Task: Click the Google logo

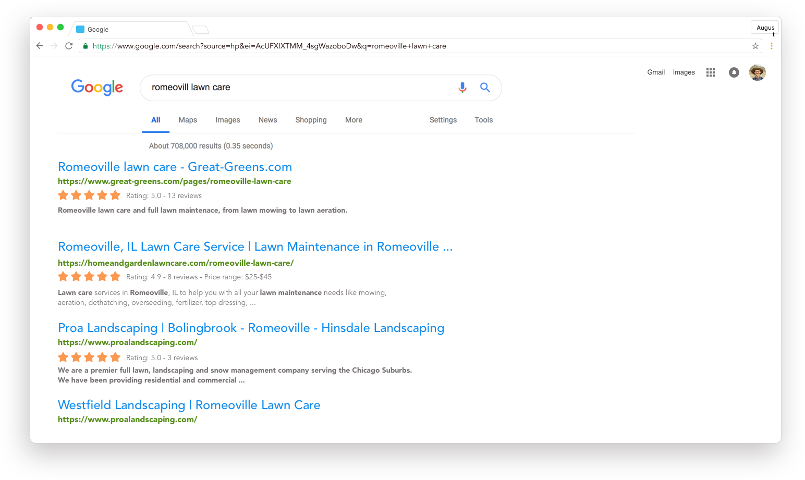Action: click(x=97, y=87)
